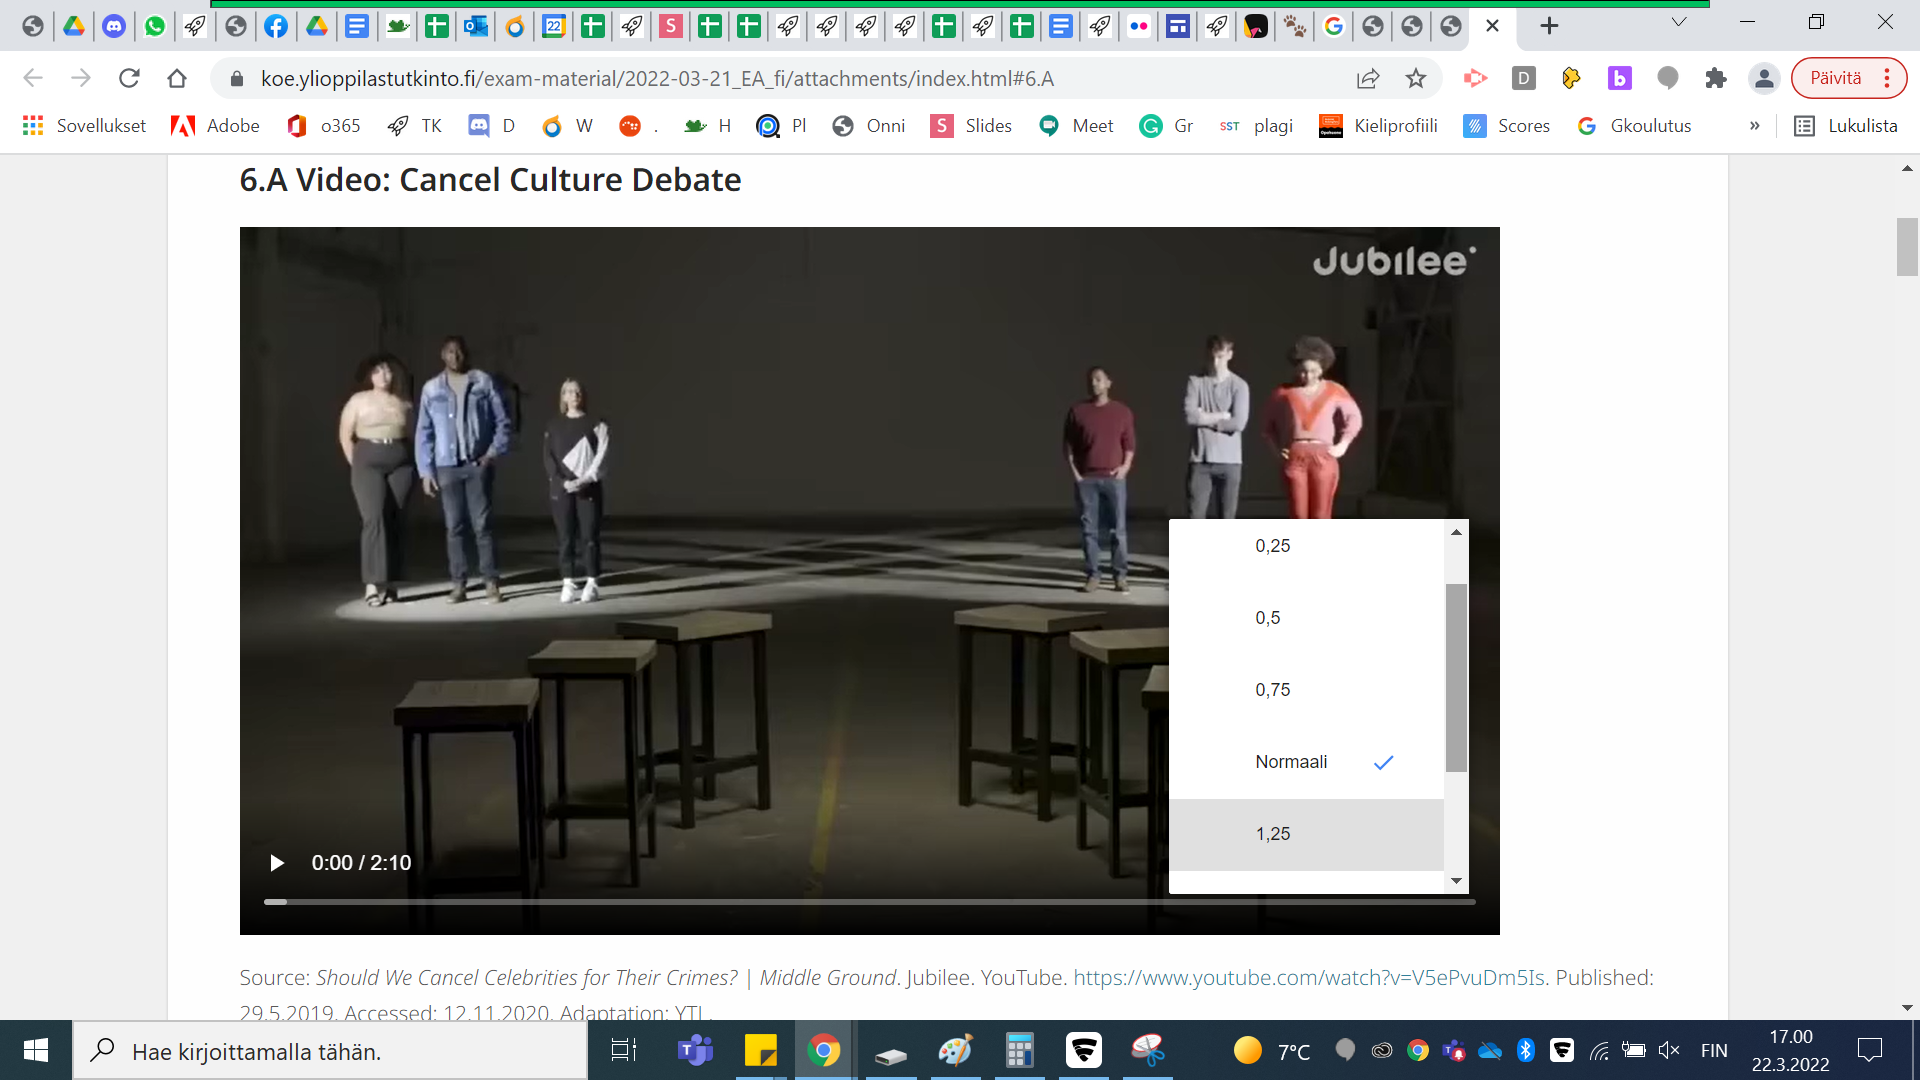Select the 0,5 speed menu entry
This screenshot has width=1920, height=1080.
pos(1268,618)
